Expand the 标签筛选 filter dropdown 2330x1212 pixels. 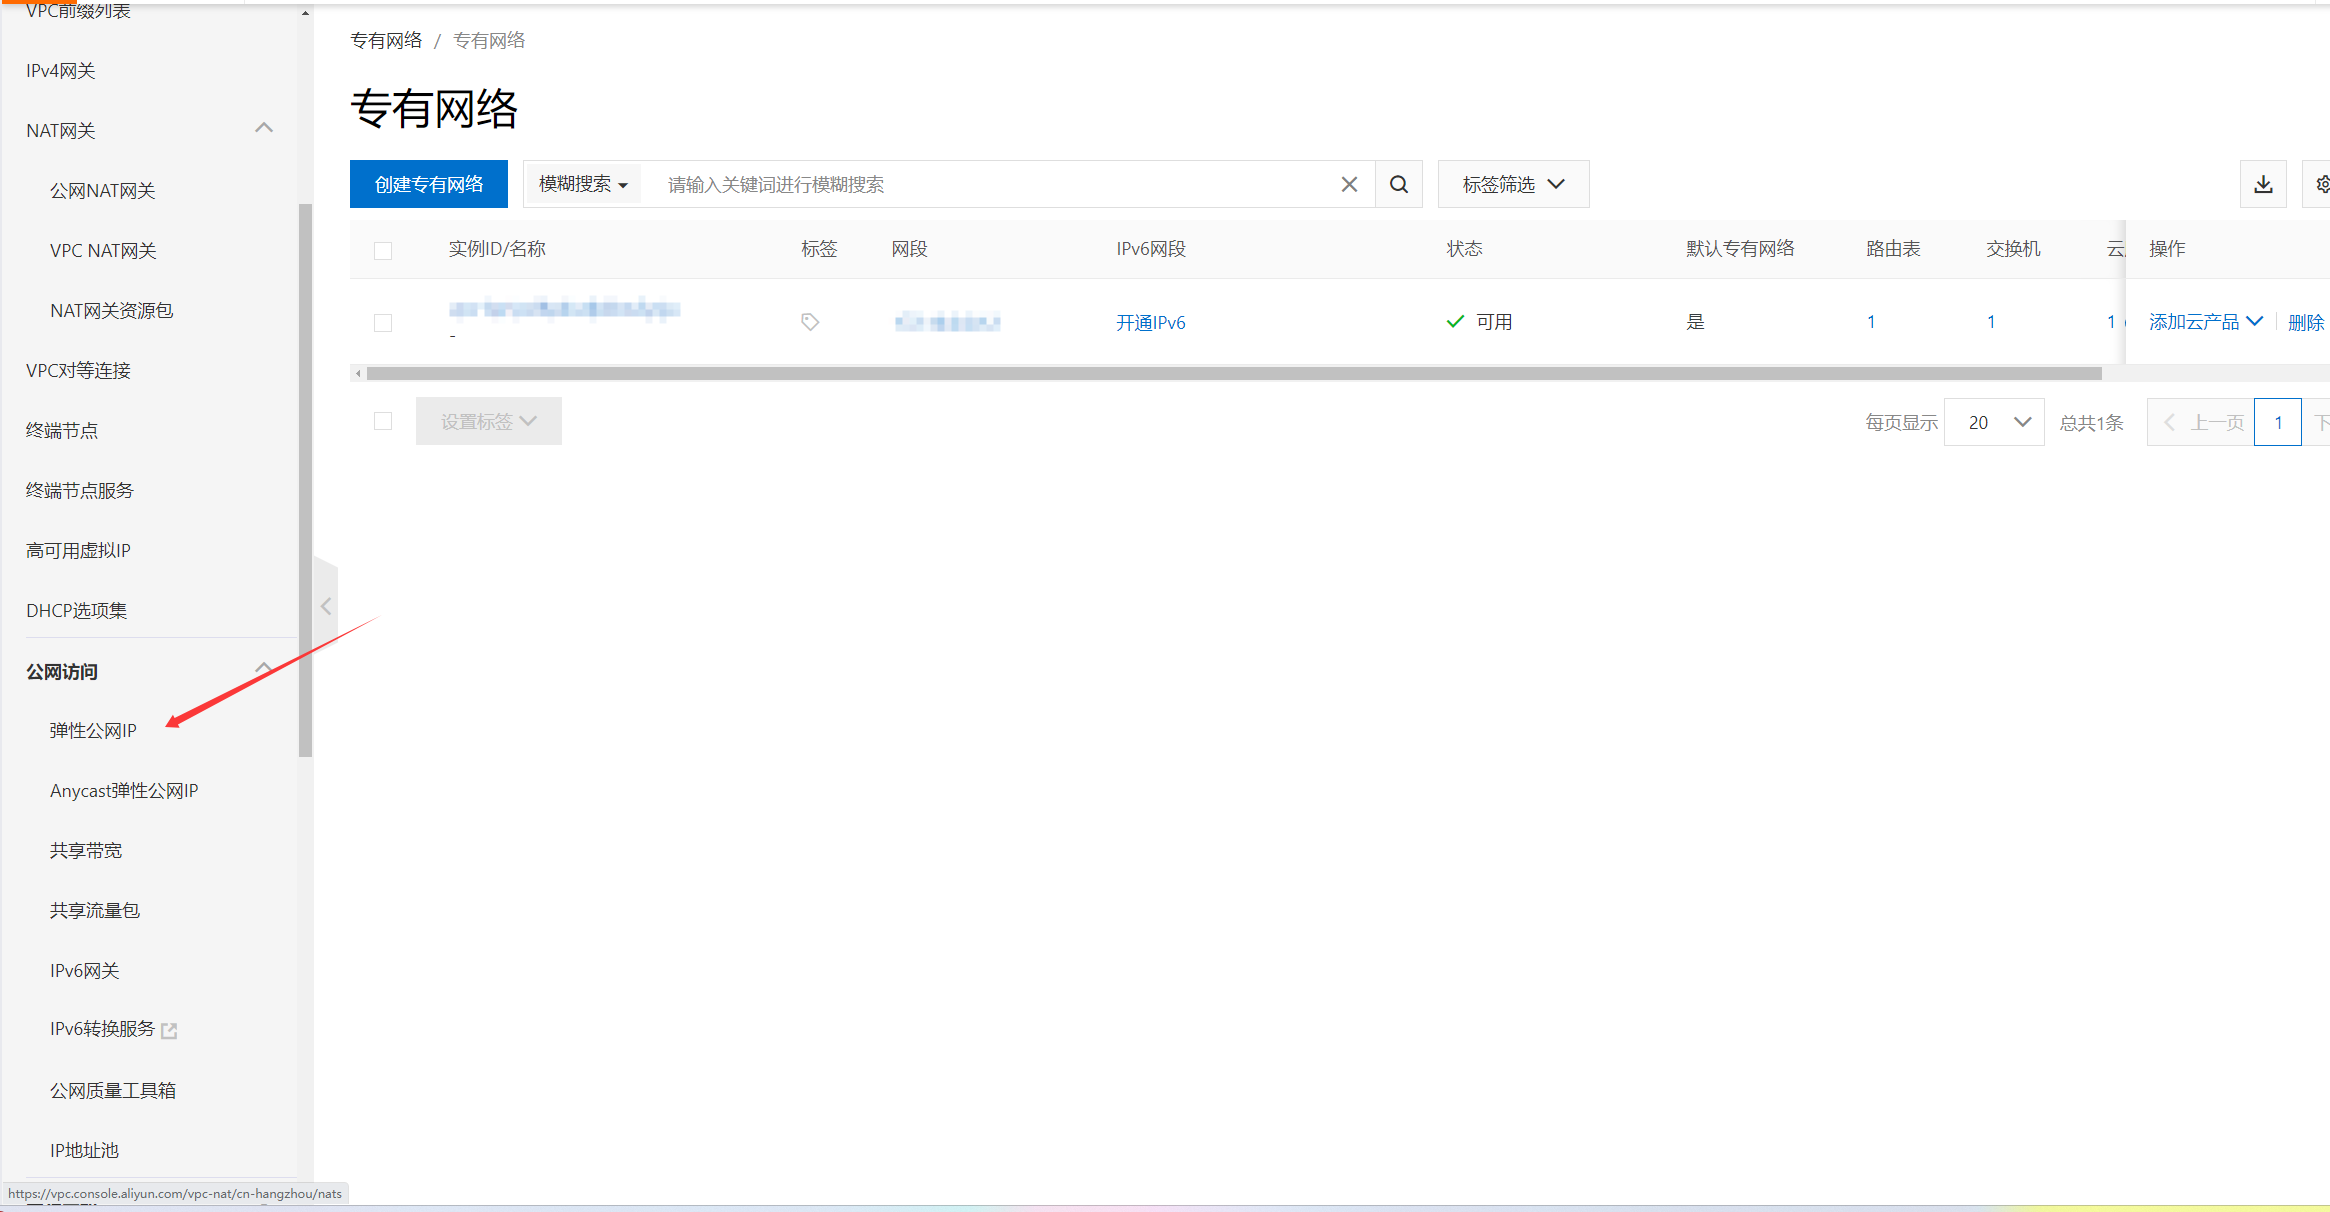1513,184
